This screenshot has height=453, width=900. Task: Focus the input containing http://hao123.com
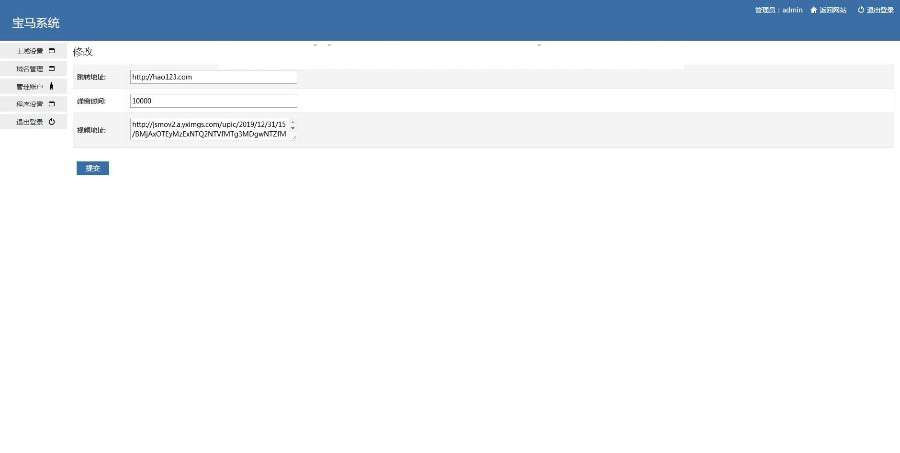(x=213, y=77)
